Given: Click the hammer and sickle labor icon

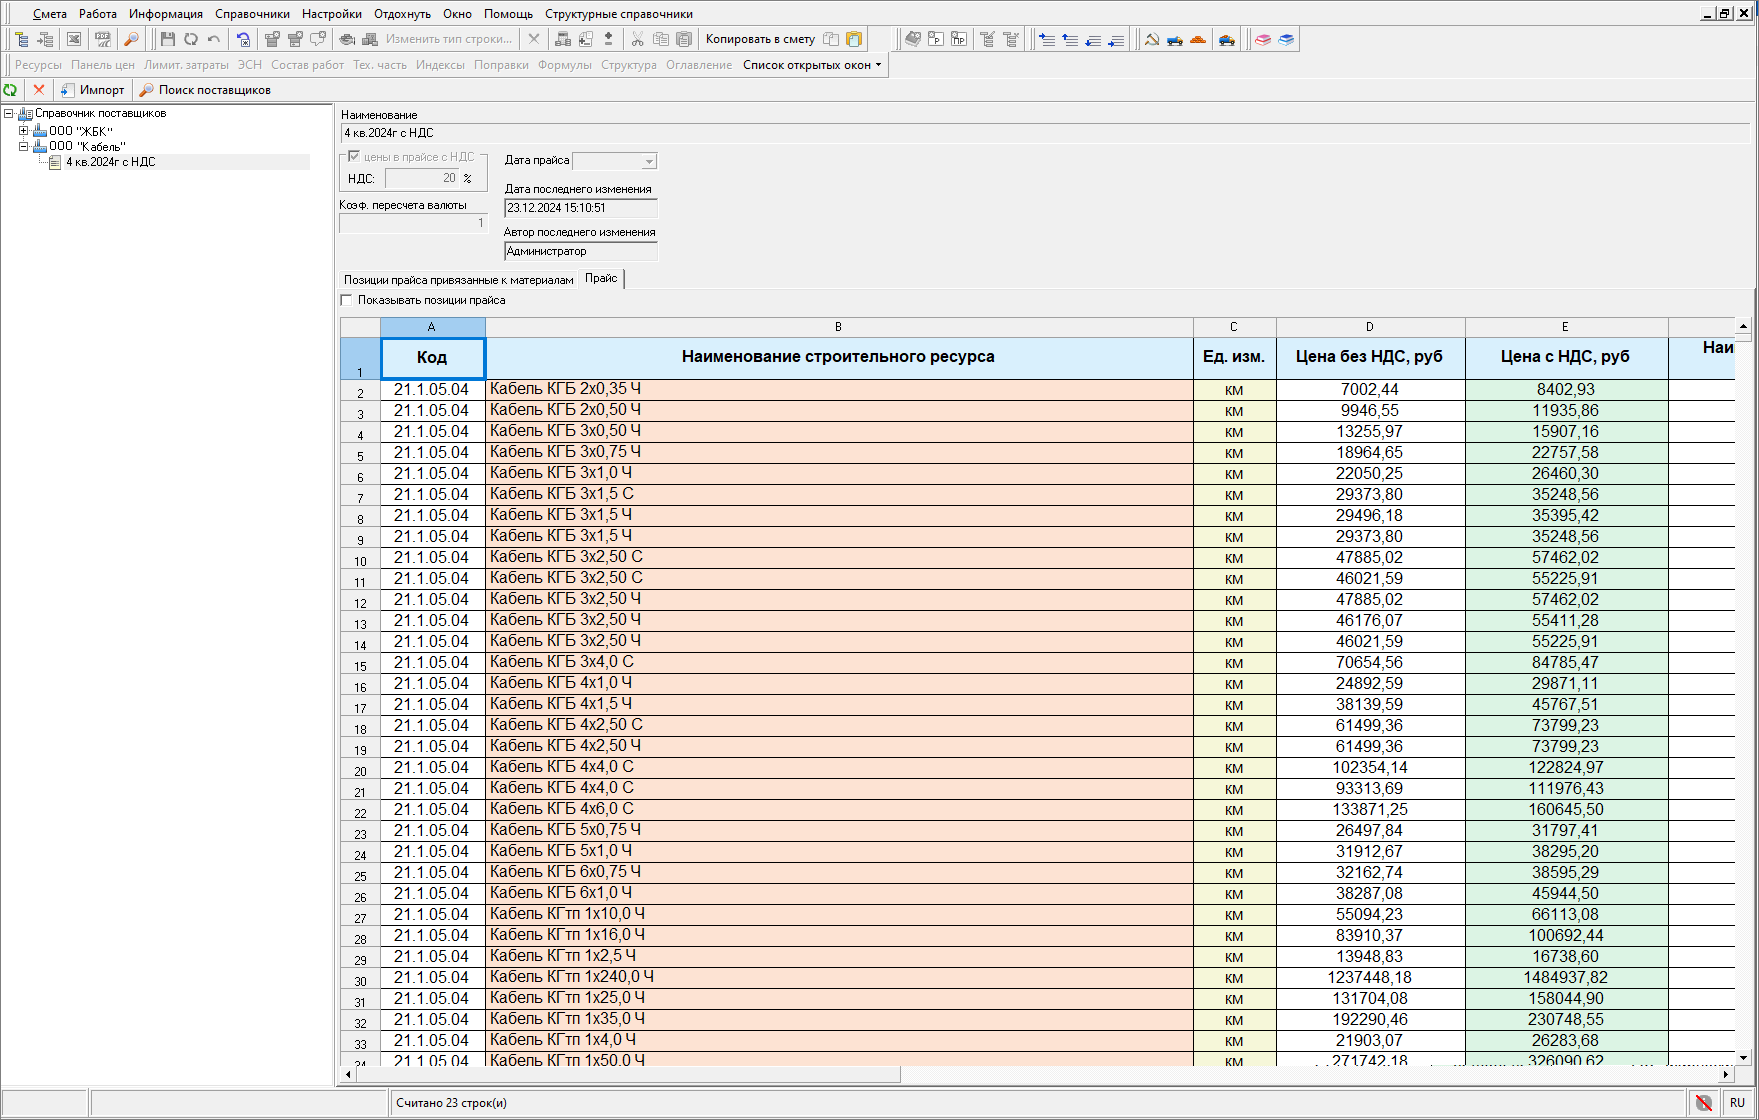Looking at the screenshot, I should [x=1152, y=39].
